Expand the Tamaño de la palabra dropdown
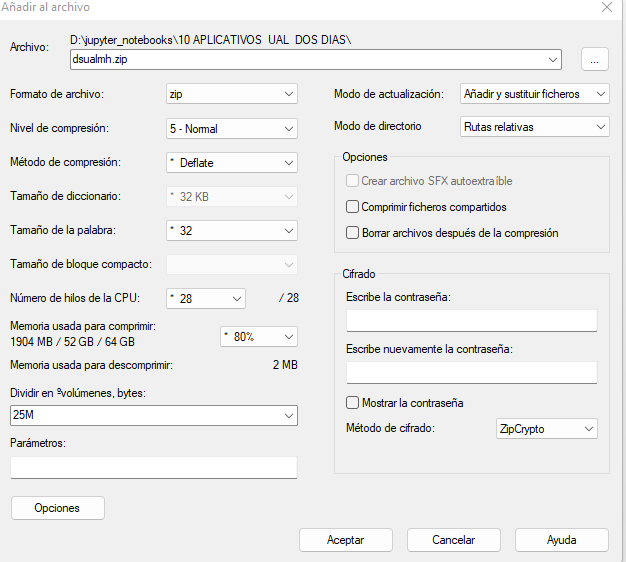The height and width of the screenshot is (562, 626). pyautogui.click(x=231, y=231)
